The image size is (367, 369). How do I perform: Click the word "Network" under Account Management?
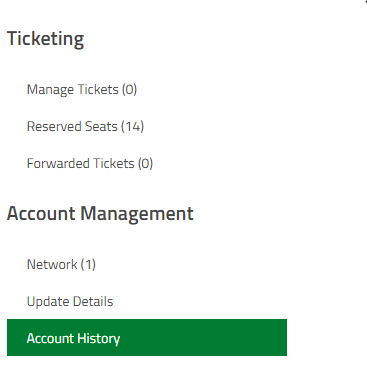point(52,265)
